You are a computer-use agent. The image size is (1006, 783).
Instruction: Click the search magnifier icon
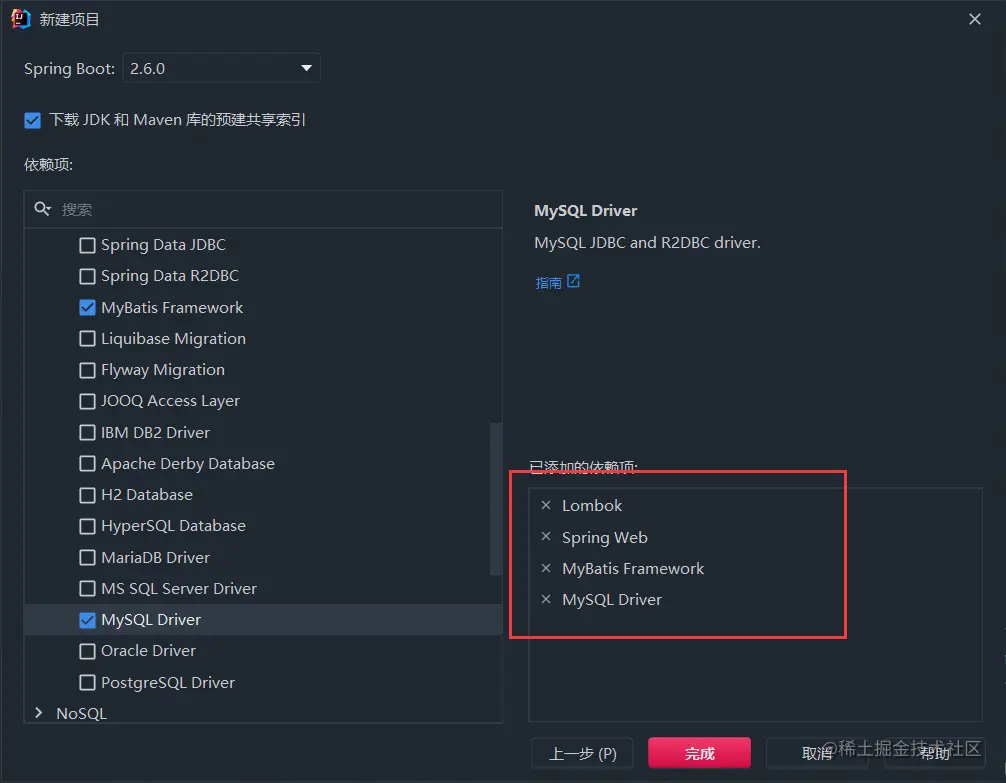pyautogui.click(x=42, y=209)
